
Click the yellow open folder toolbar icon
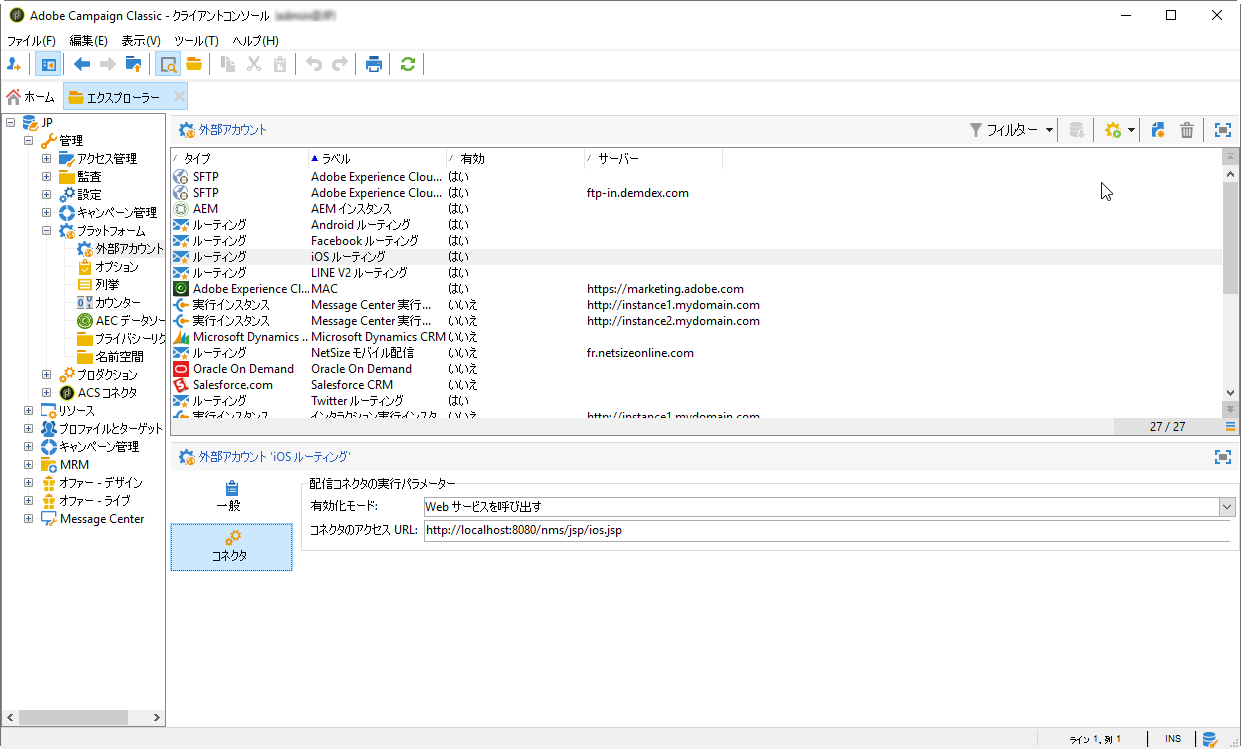point(193,64)
